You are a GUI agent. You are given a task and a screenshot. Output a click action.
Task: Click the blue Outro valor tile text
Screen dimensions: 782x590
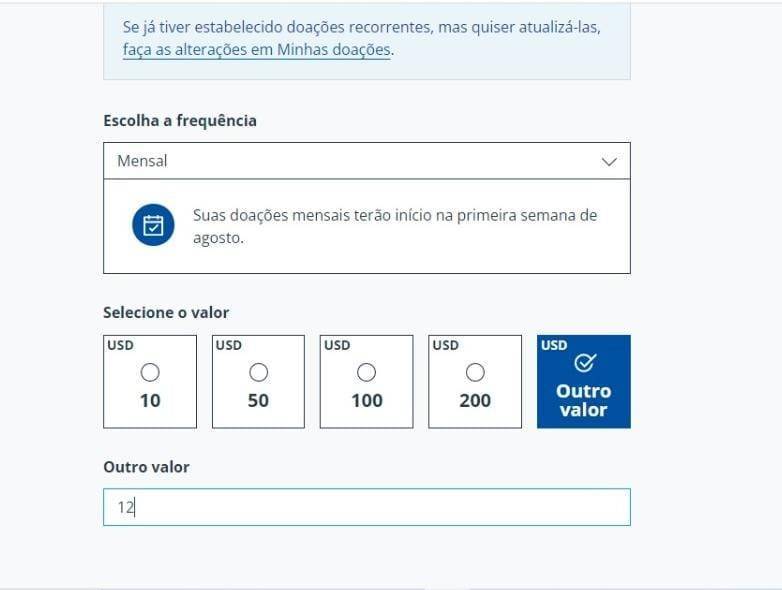click(583, 400)
